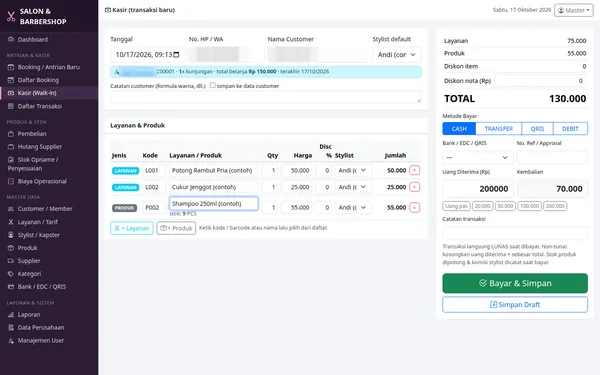
Task: Click the Data Perusahaan building icon
Action: point(11,328)
